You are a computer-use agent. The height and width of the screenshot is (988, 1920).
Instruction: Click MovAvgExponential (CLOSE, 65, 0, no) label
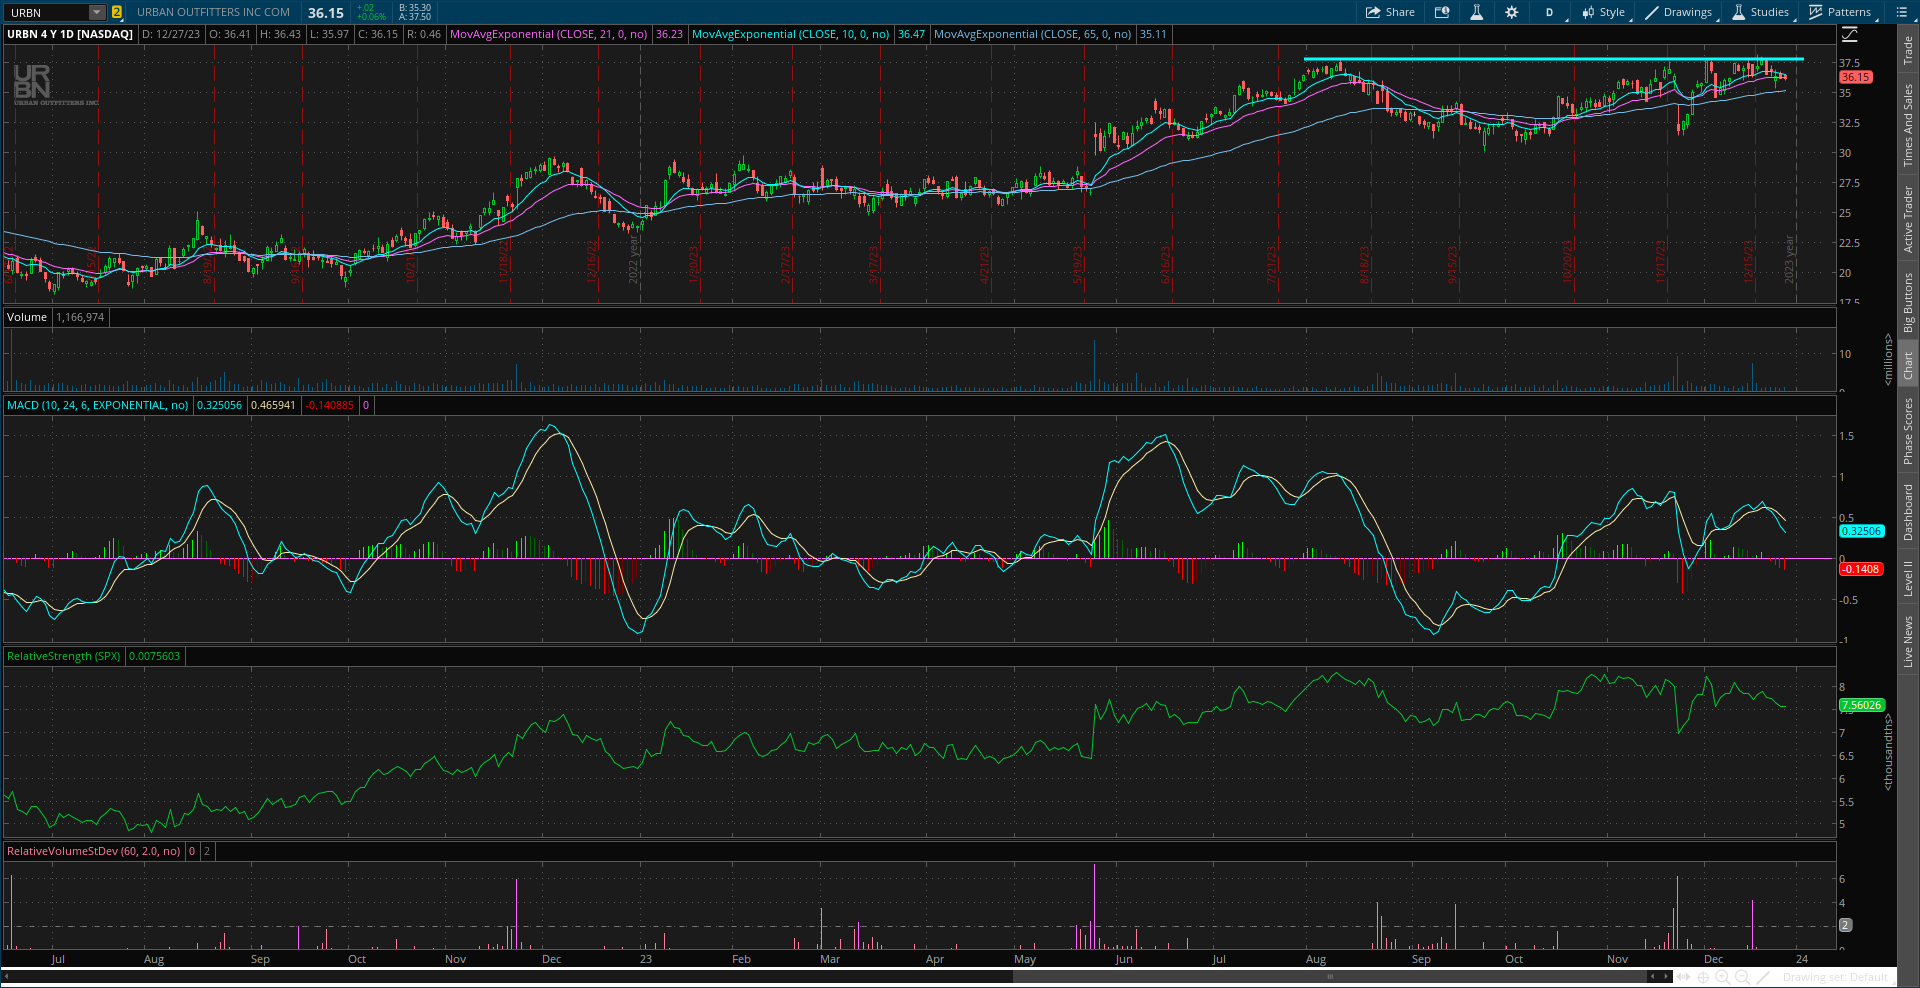point(1032,34)
